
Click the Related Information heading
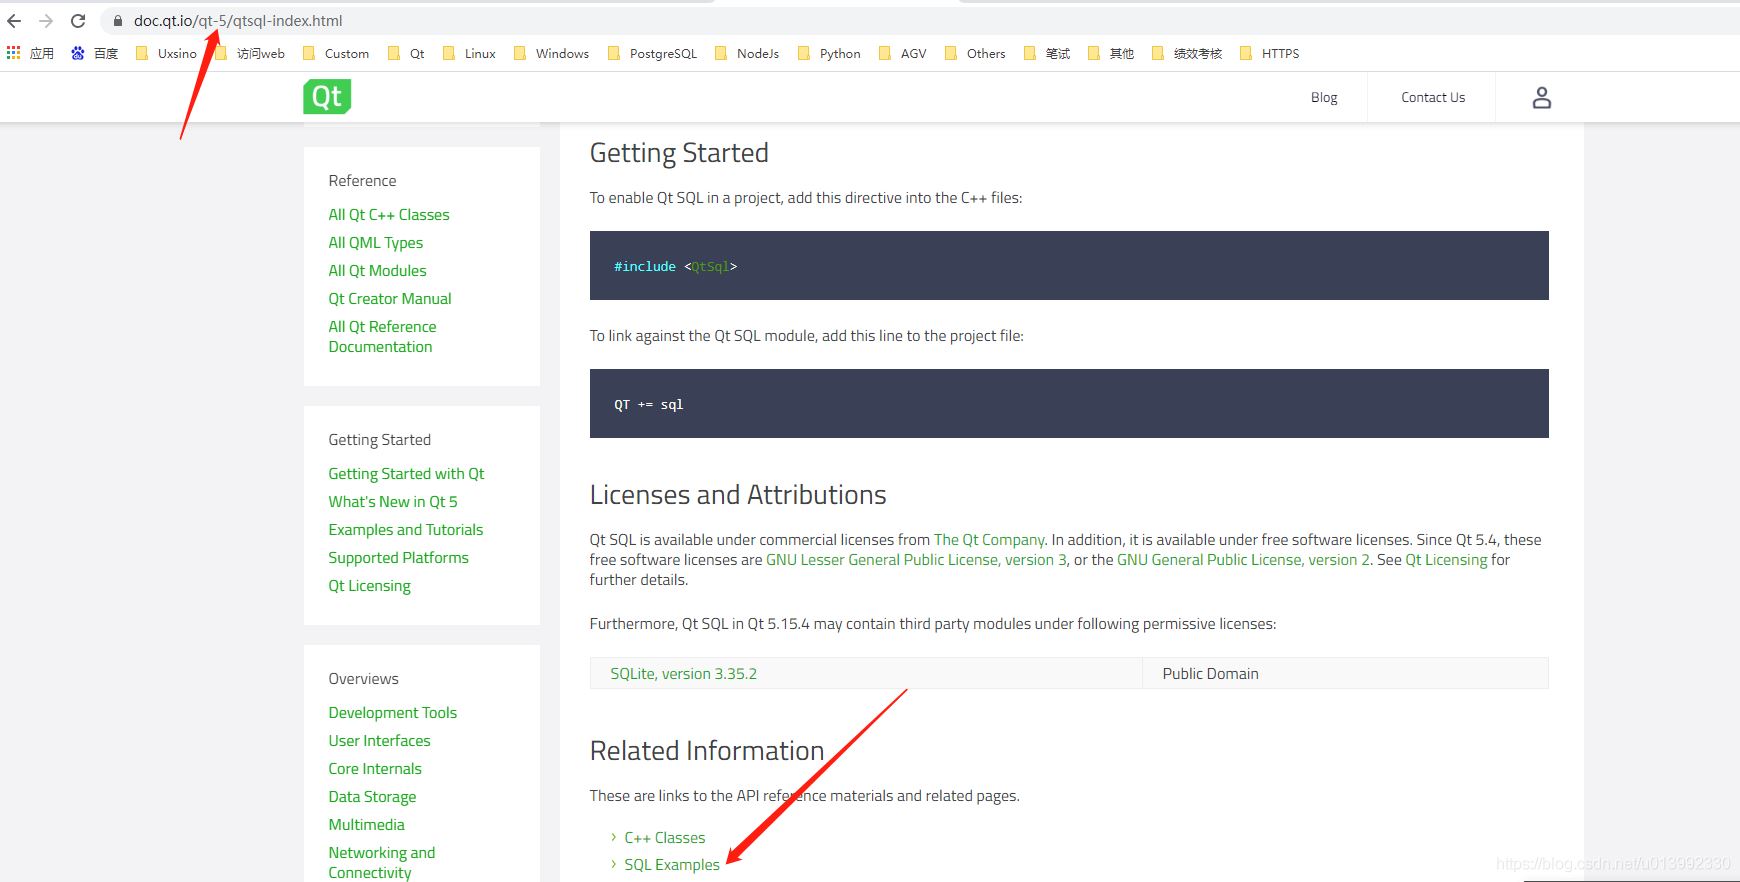707,750
